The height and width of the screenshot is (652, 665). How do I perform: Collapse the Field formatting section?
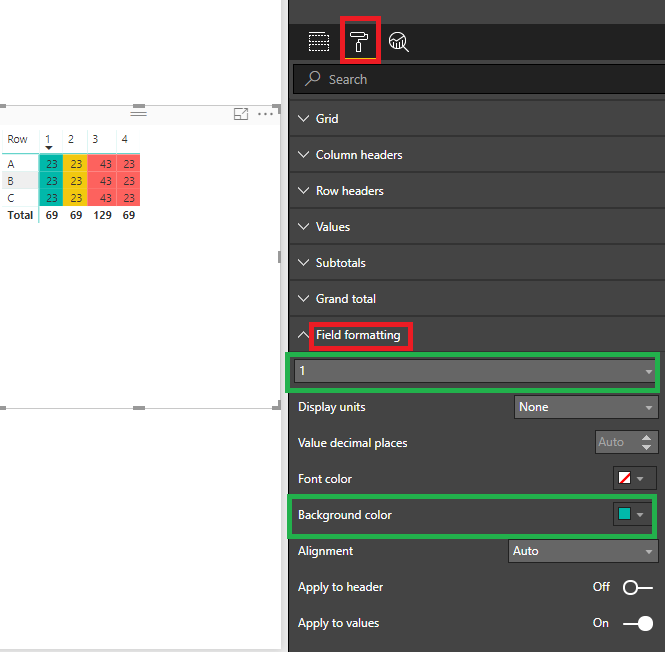click(477, 335)
